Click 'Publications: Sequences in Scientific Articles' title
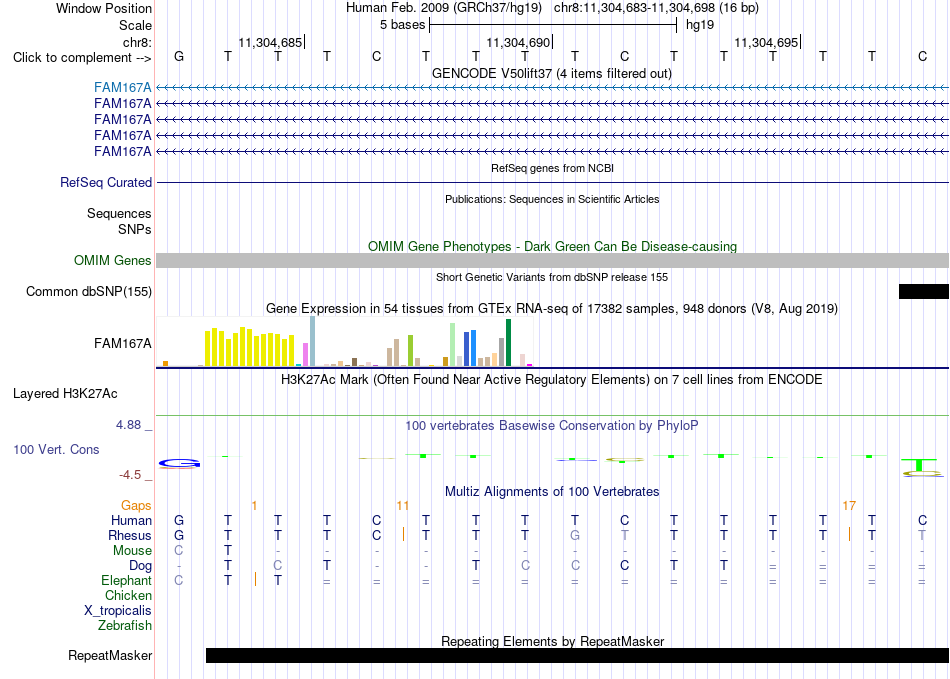Image resolution: width=950 pixels, height=679 pixels. click(552, 199)
